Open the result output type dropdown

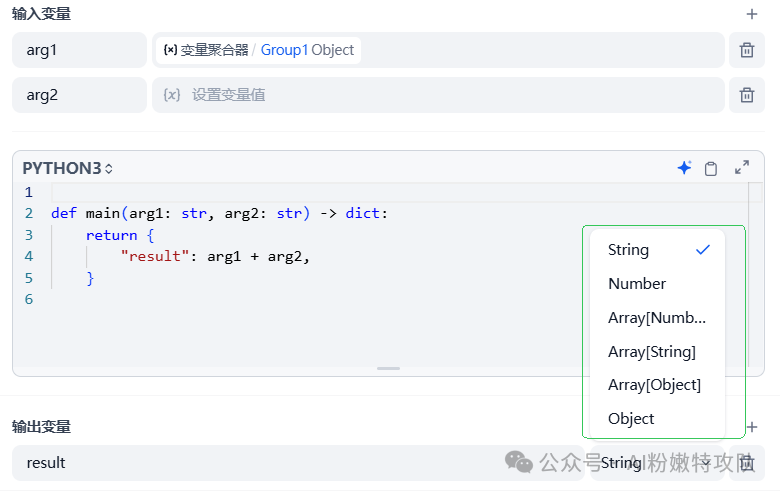(x=652, y=463)
